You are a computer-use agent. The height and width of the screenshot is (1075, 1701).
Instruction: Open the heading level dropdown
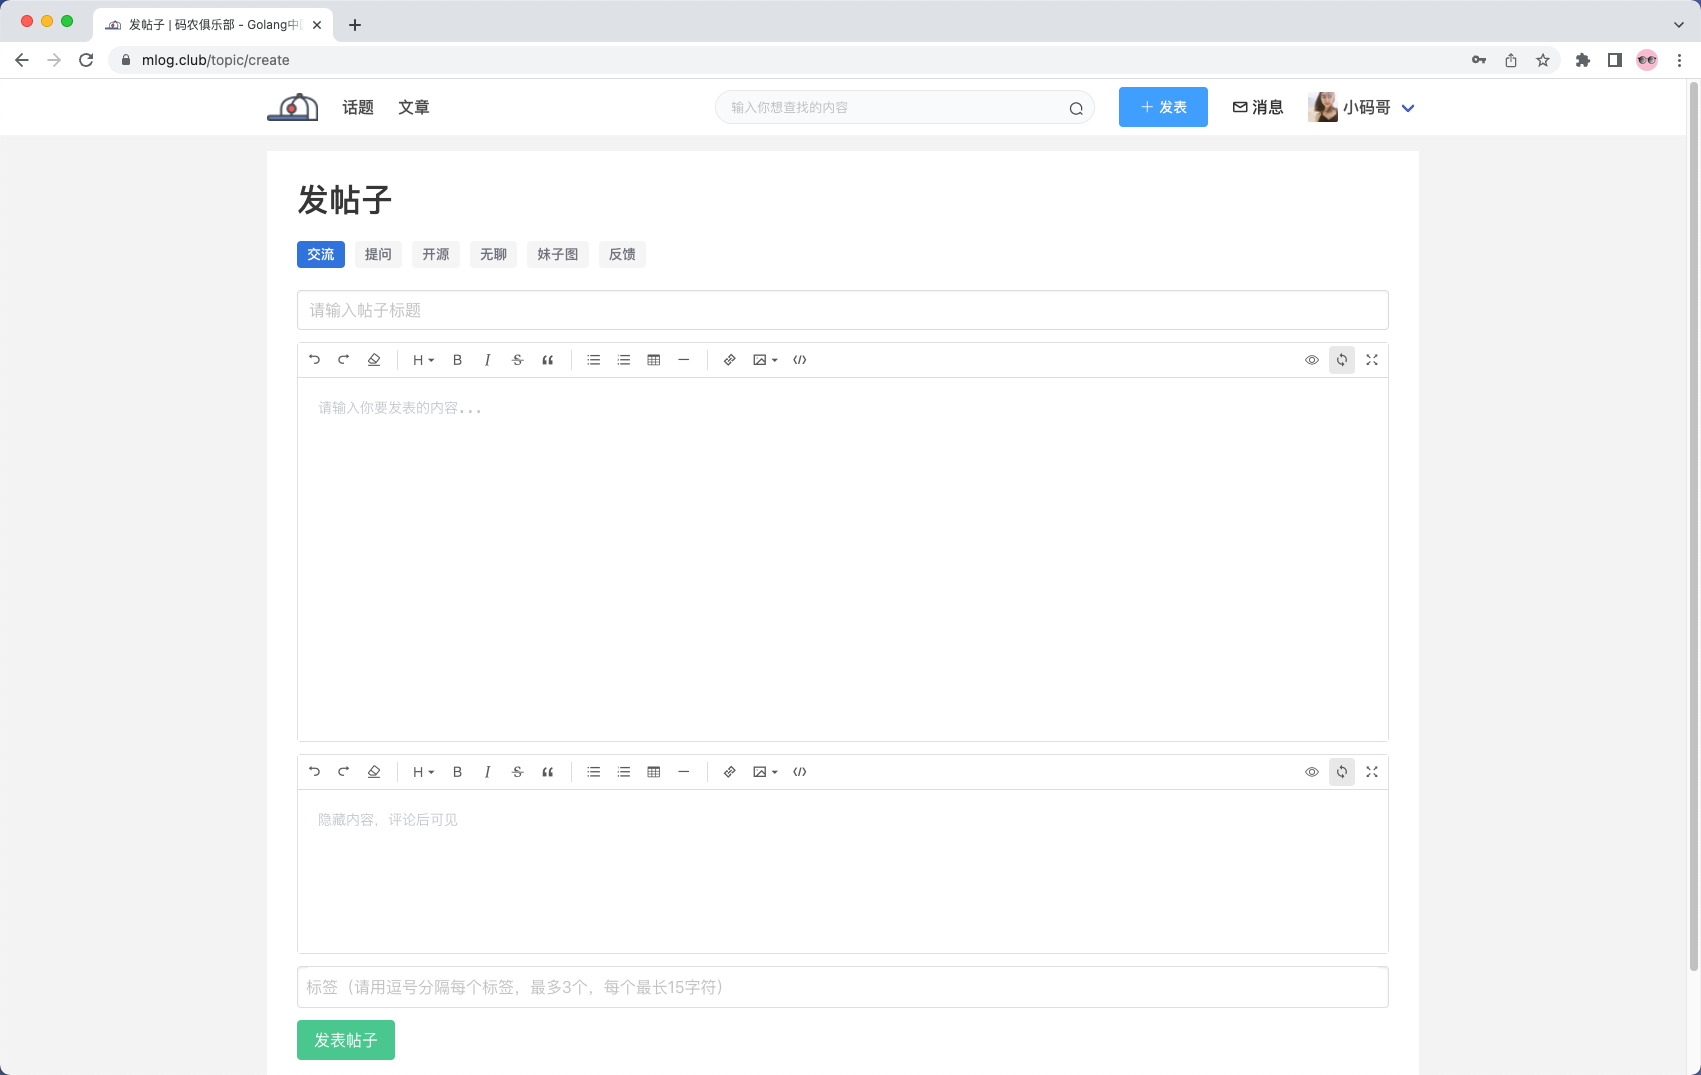[422, 360]
